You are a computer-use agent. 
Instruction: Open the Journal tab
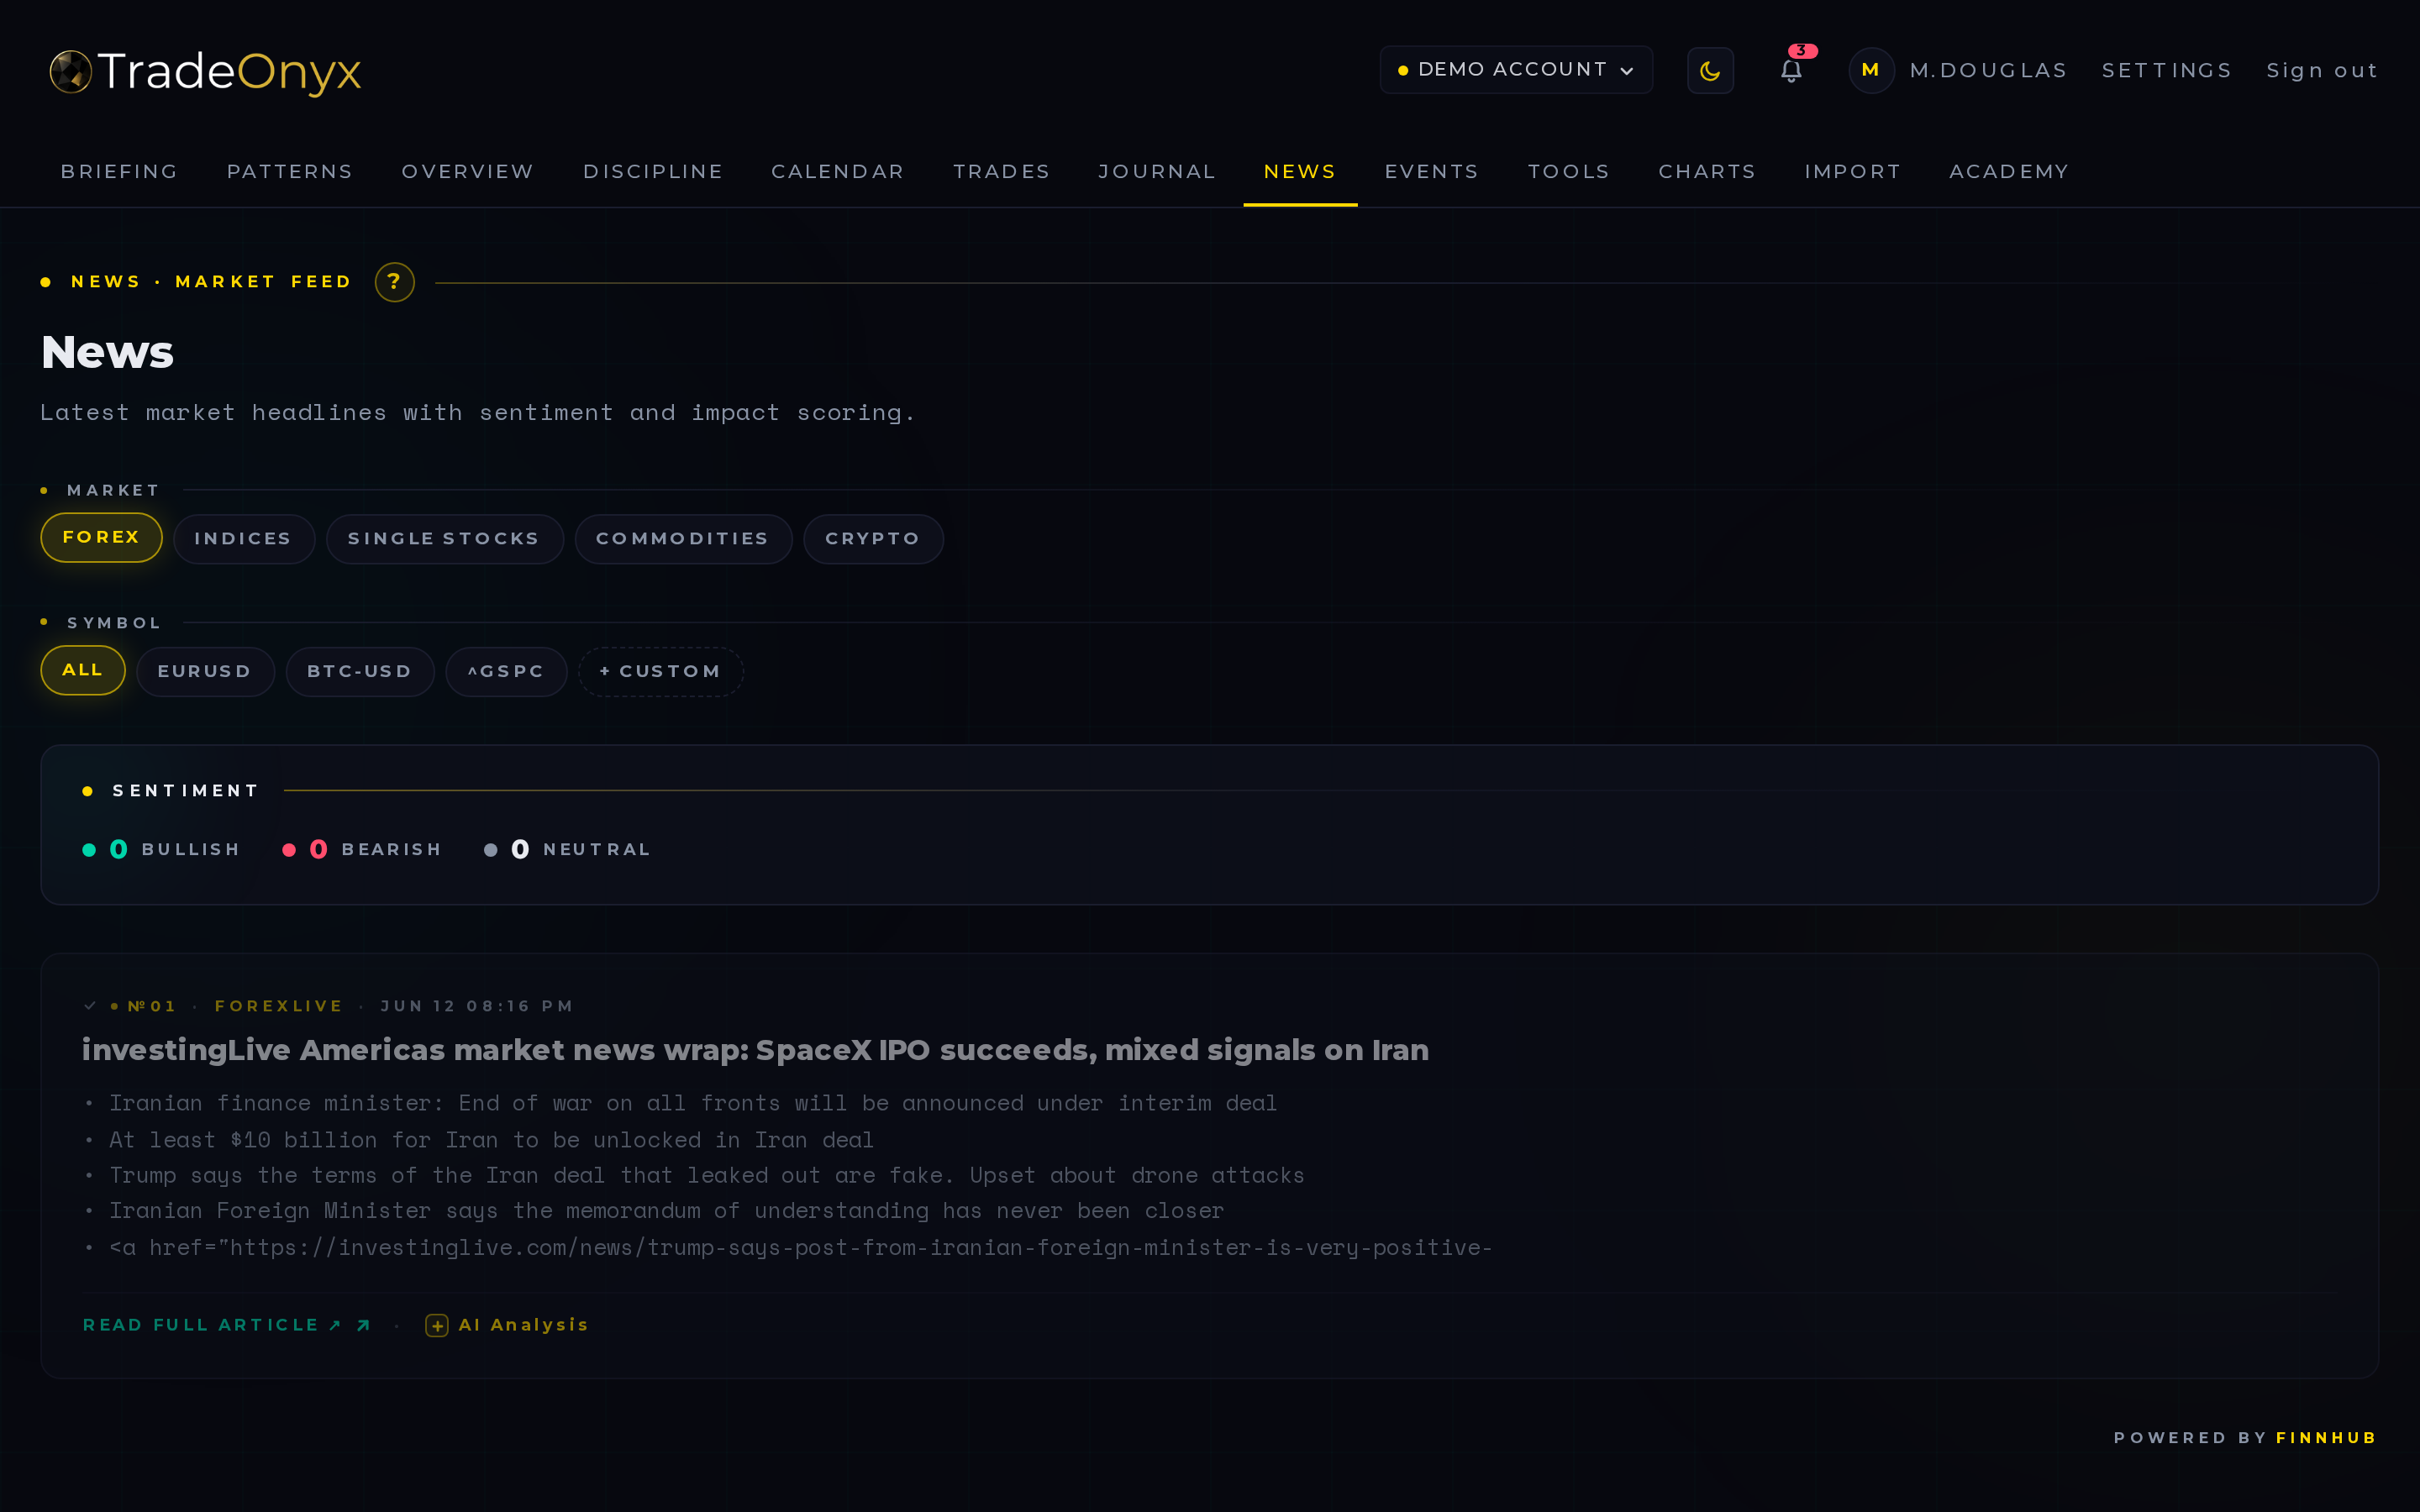tap(1157, 171)
